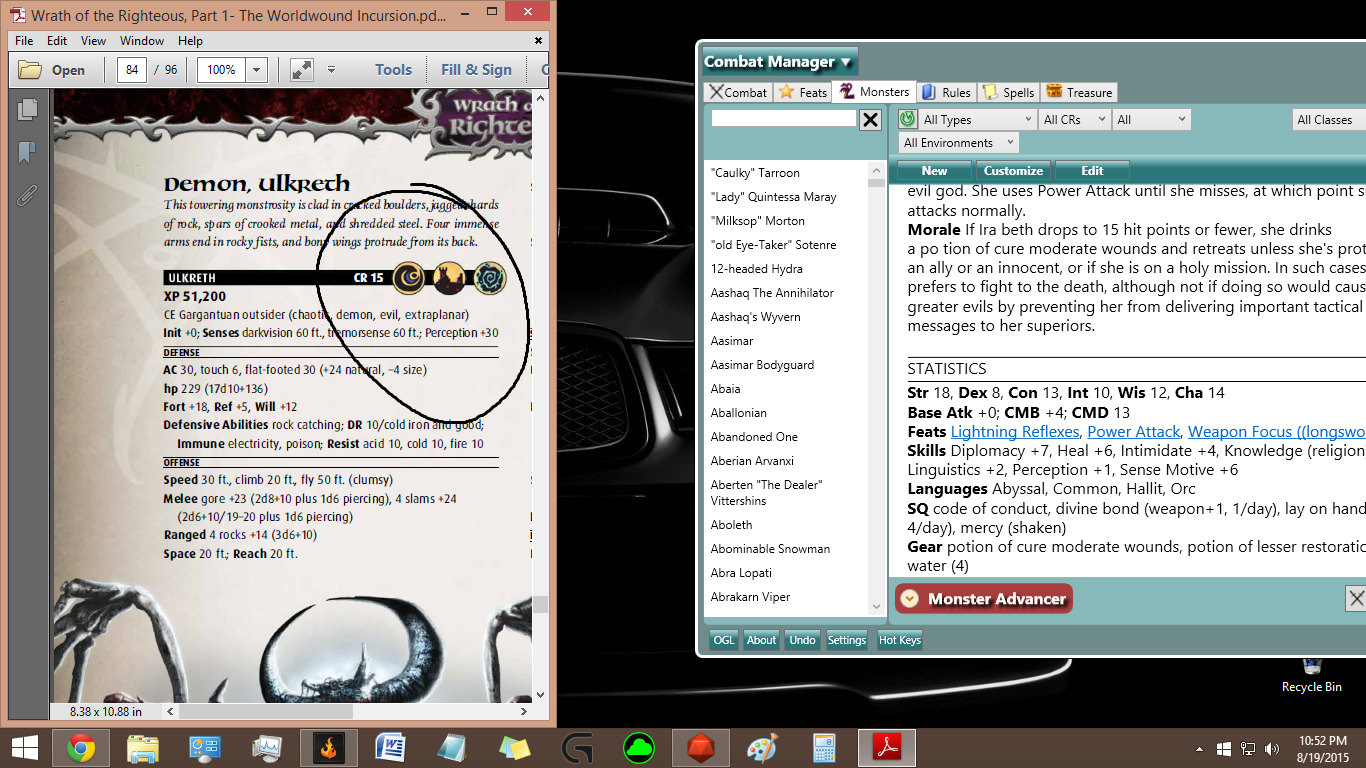Image resolution: width=1366 pixels, height=768 pixels.
Task: Open Google Chrome from the taskbar
Action: (x=81, y=748)
